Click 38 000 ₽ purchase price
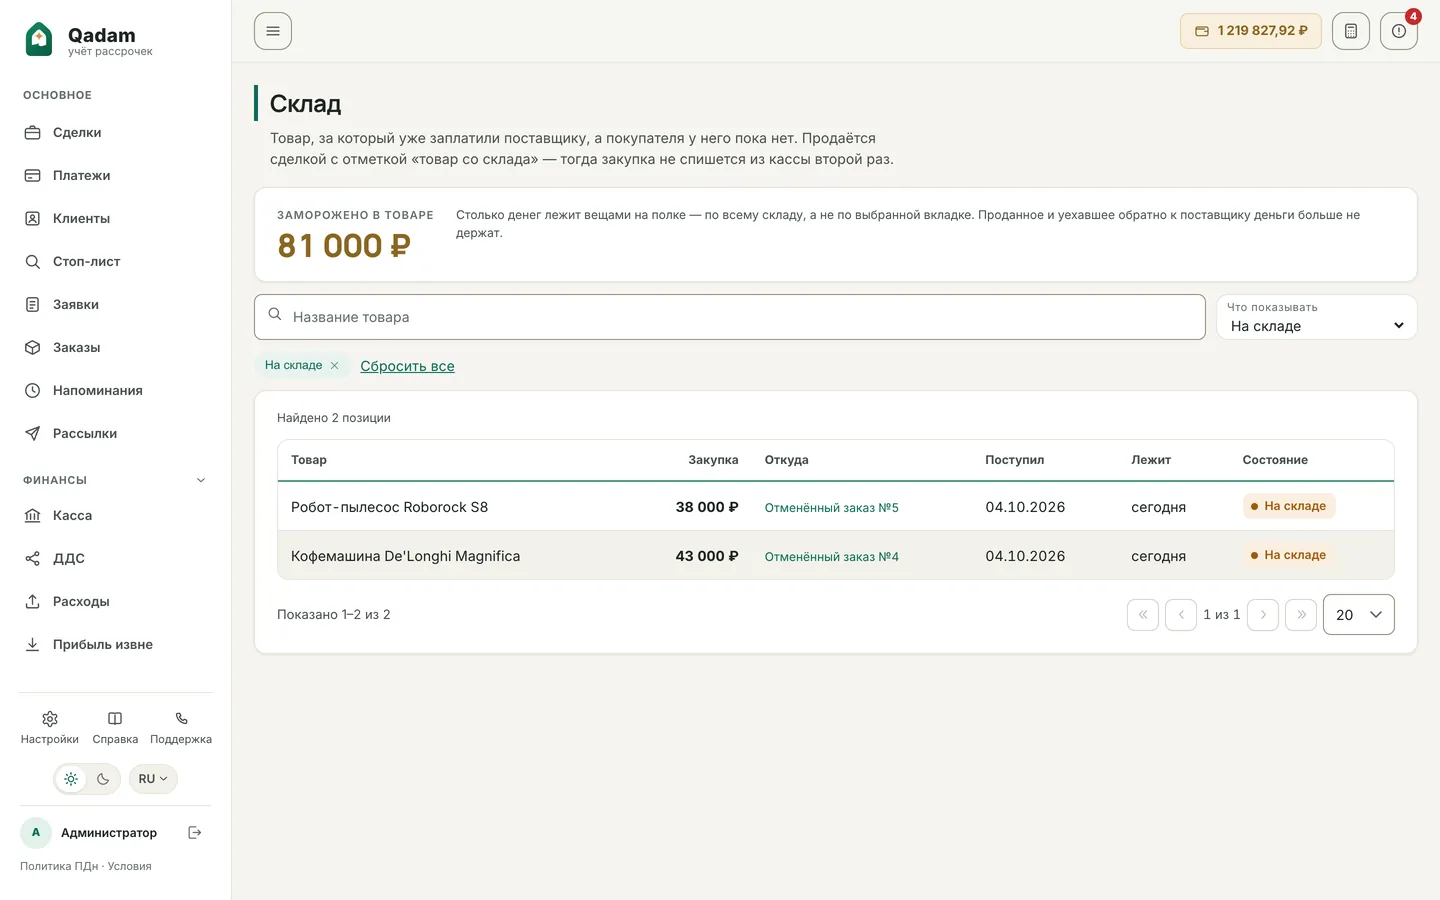Image resolution: width=1440 pixels, height=900 pixels. 707,507
